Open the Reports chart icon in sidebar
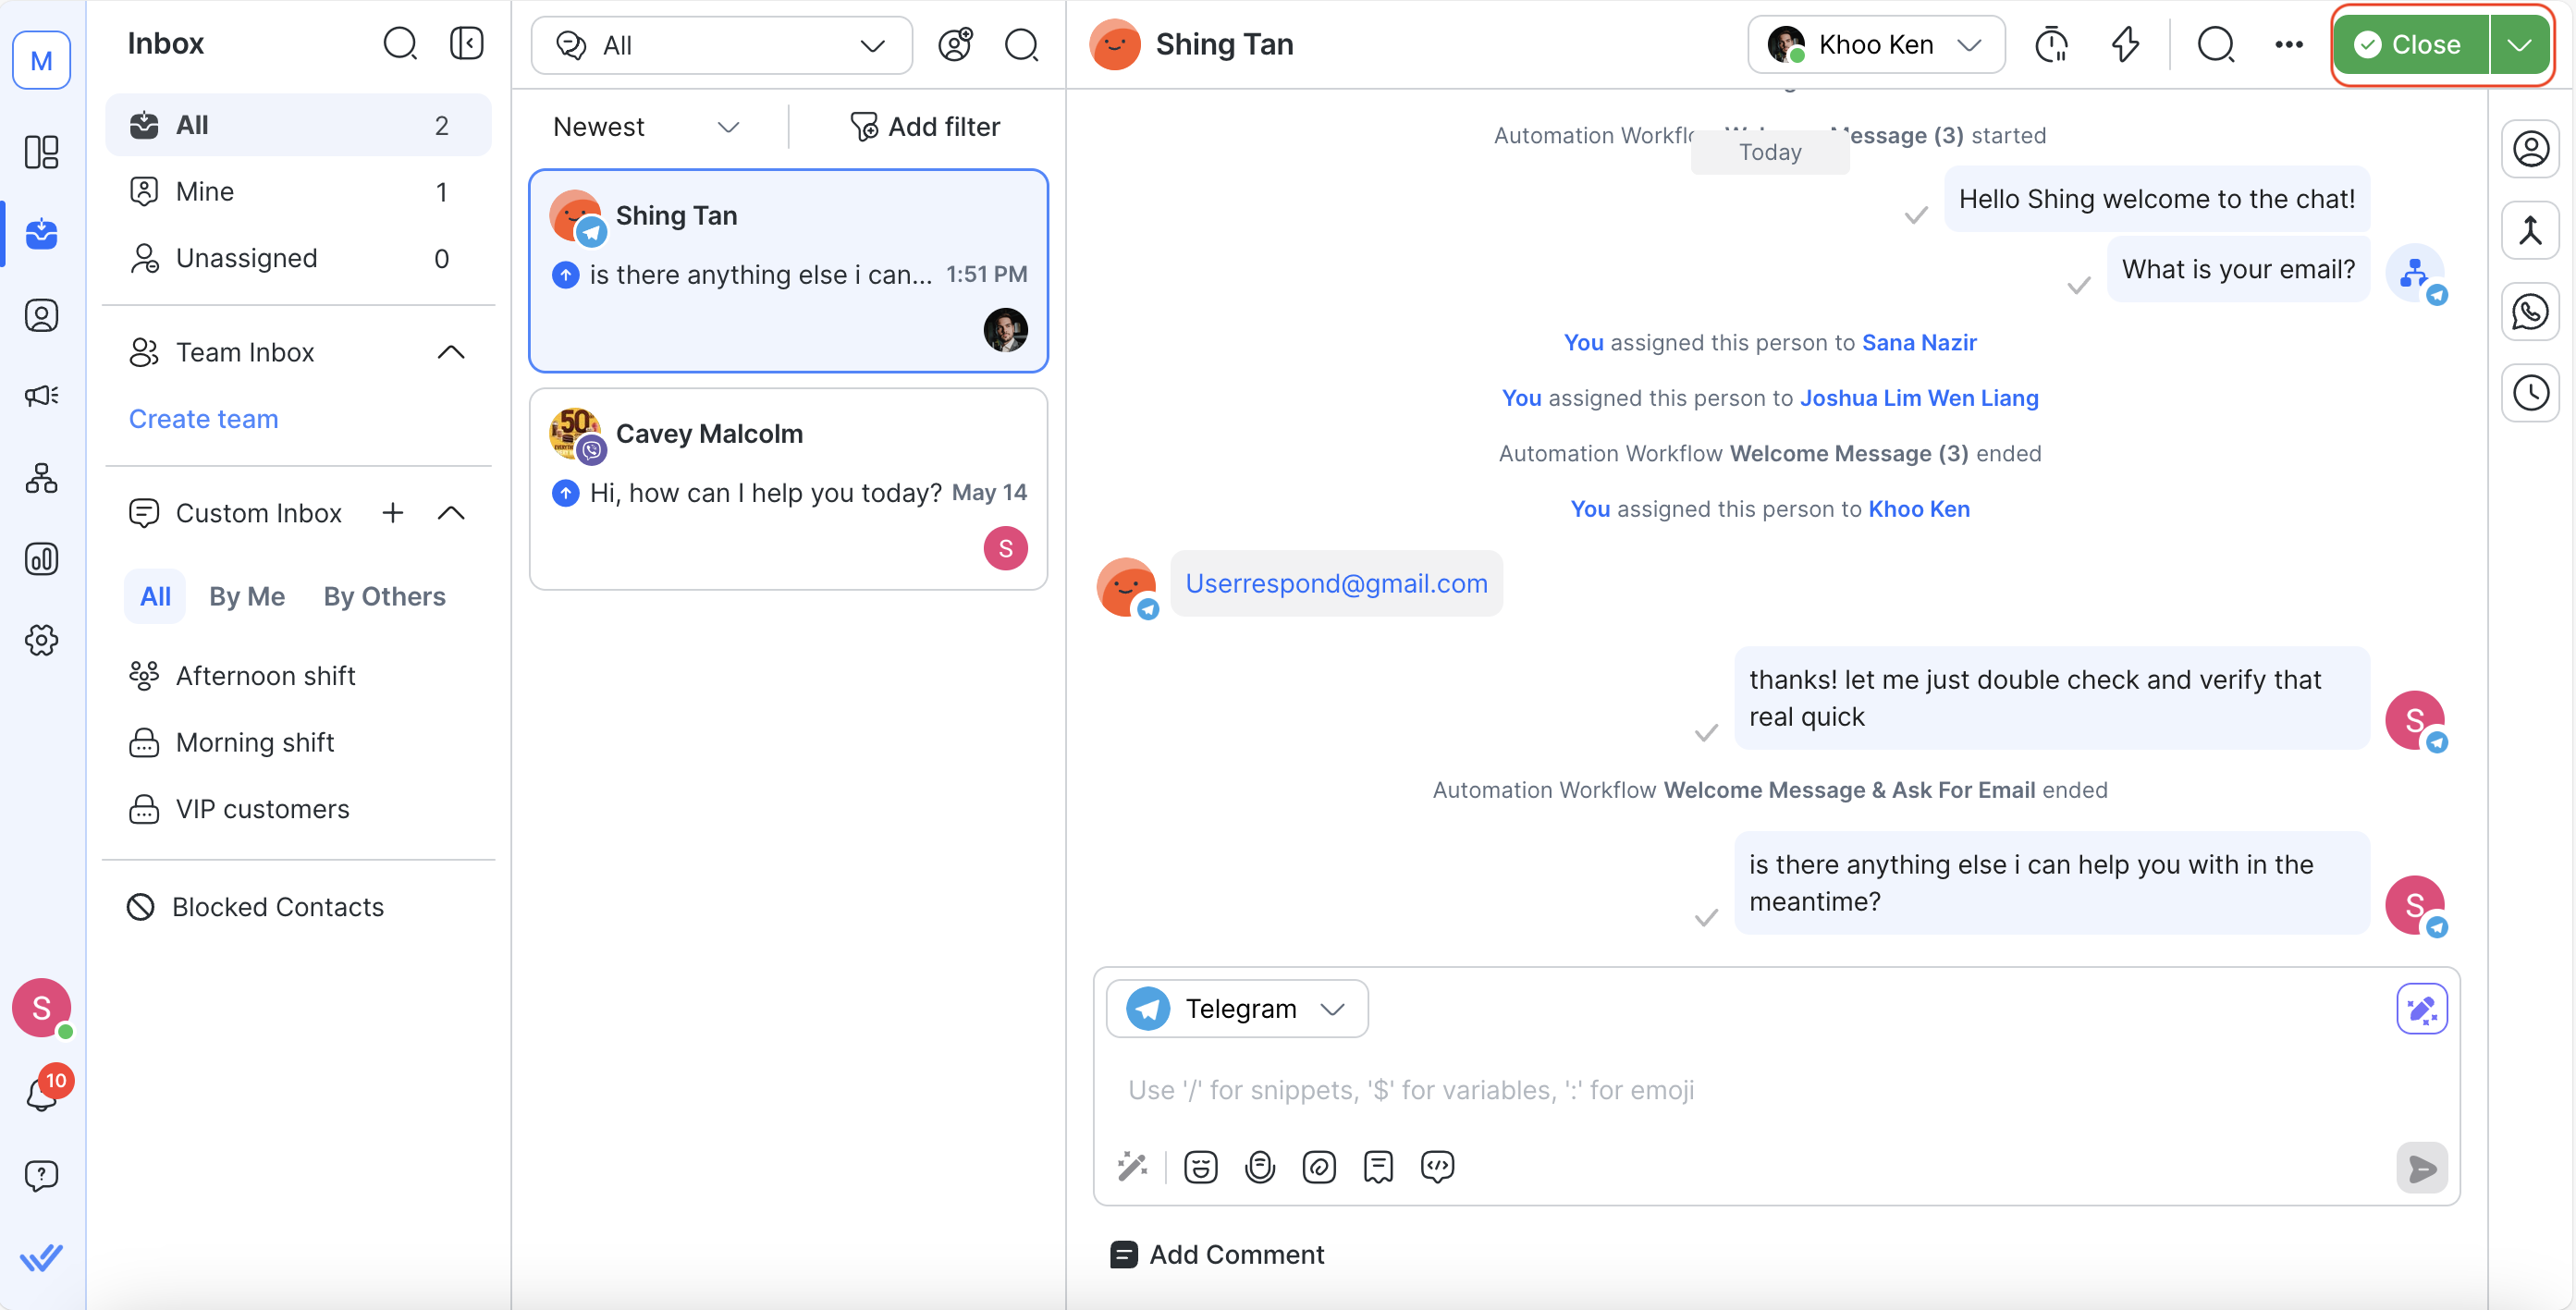The width and height of the screenshot is (2576, 1310). coord(41,559)
